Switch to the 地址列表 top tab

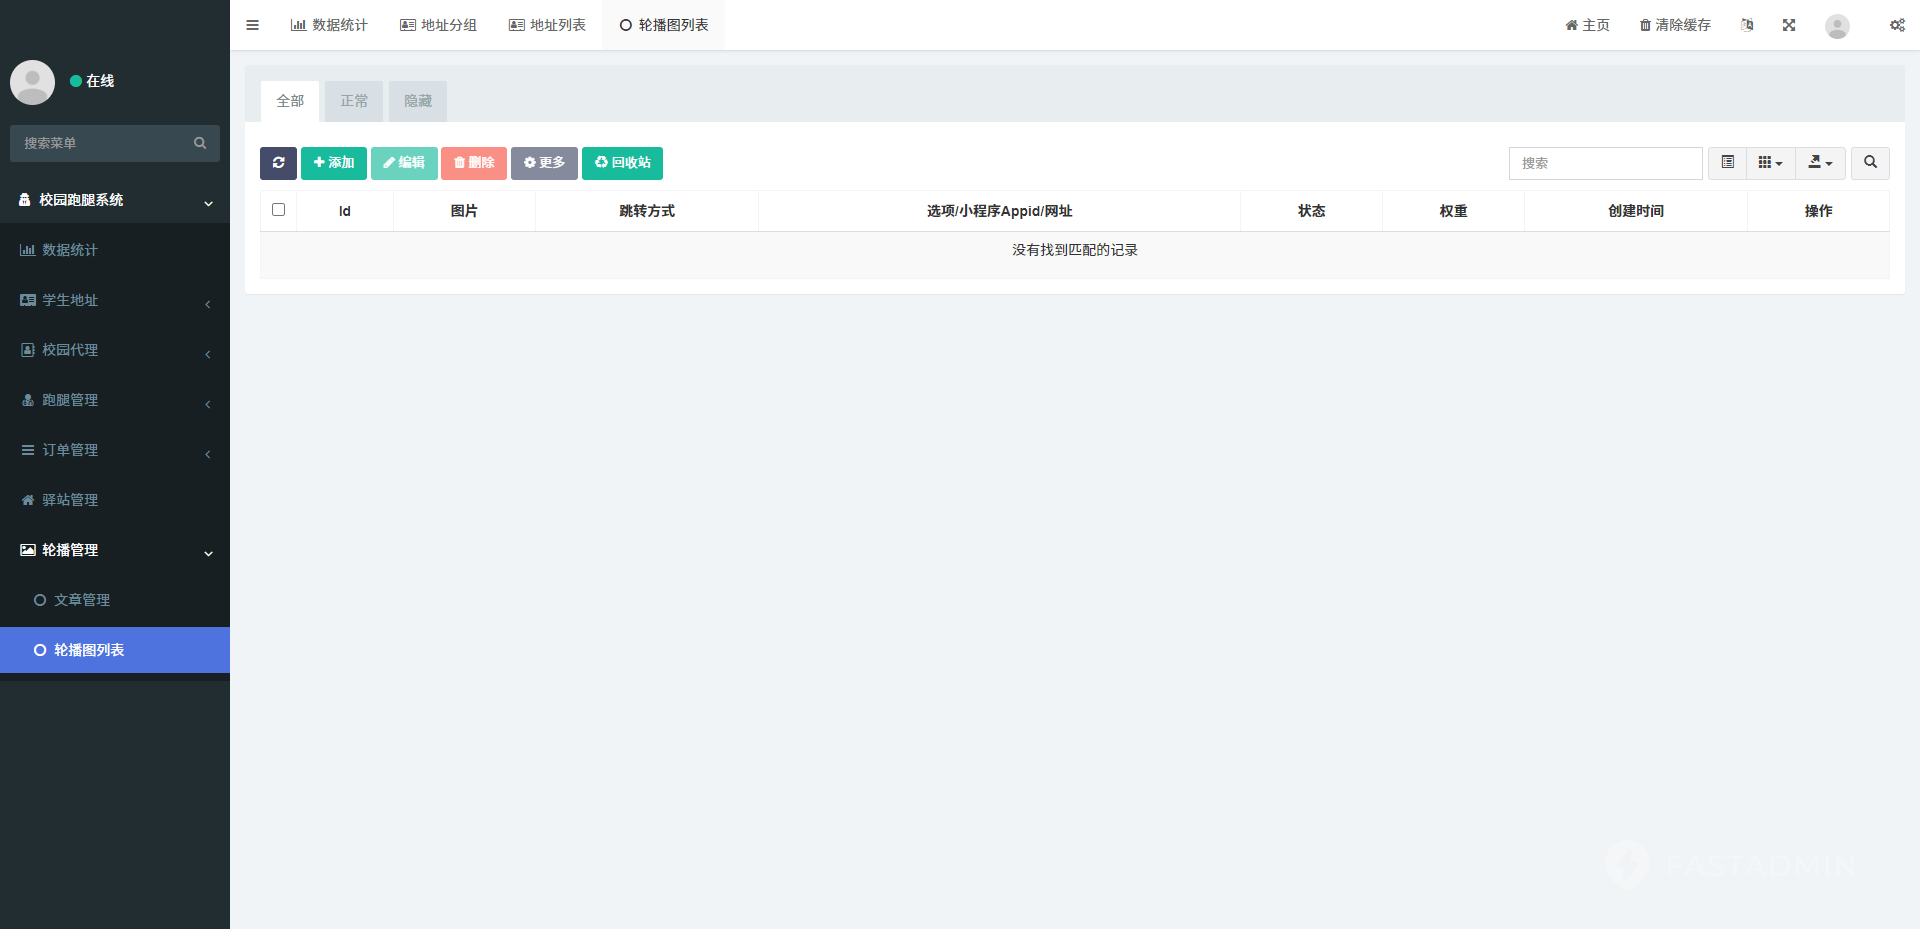(x=547, y=25)
